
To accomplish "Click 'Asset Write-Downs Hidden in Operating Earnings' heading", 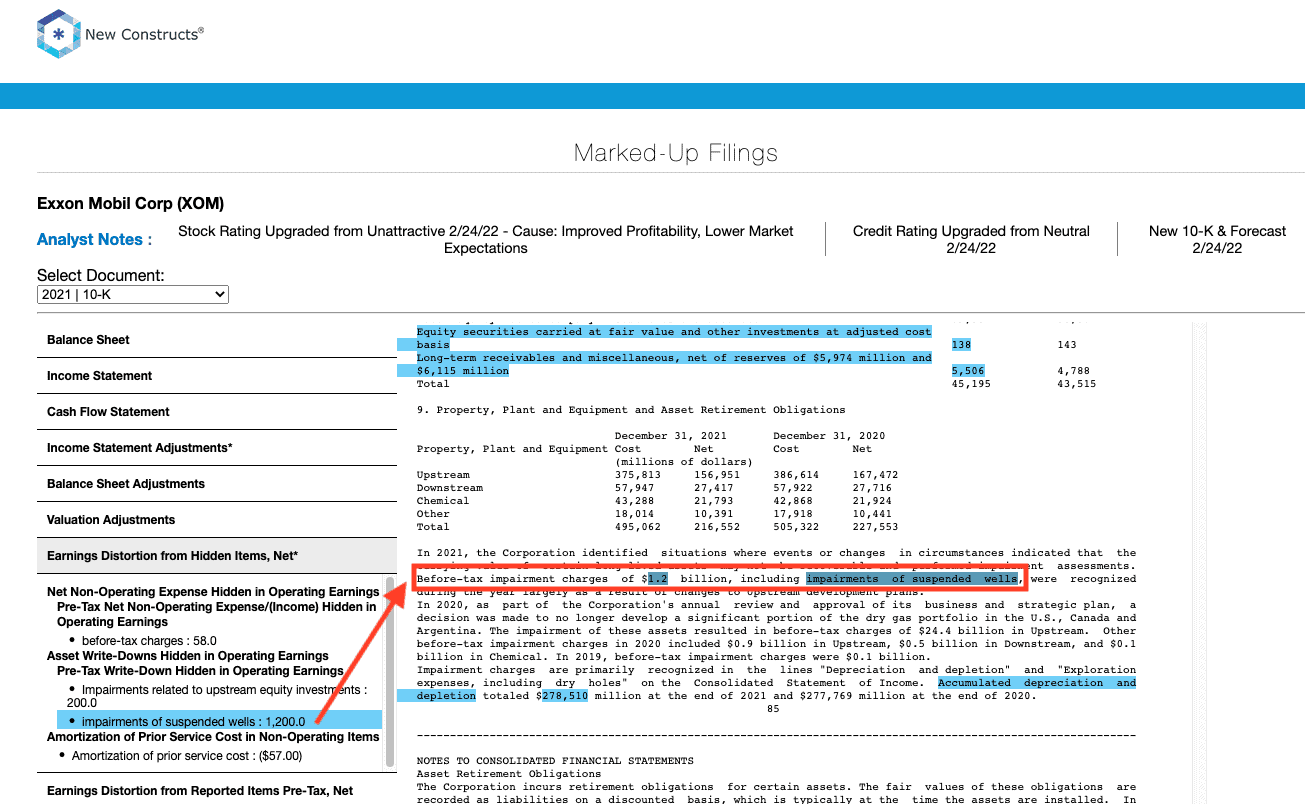I will click(188, 656).
